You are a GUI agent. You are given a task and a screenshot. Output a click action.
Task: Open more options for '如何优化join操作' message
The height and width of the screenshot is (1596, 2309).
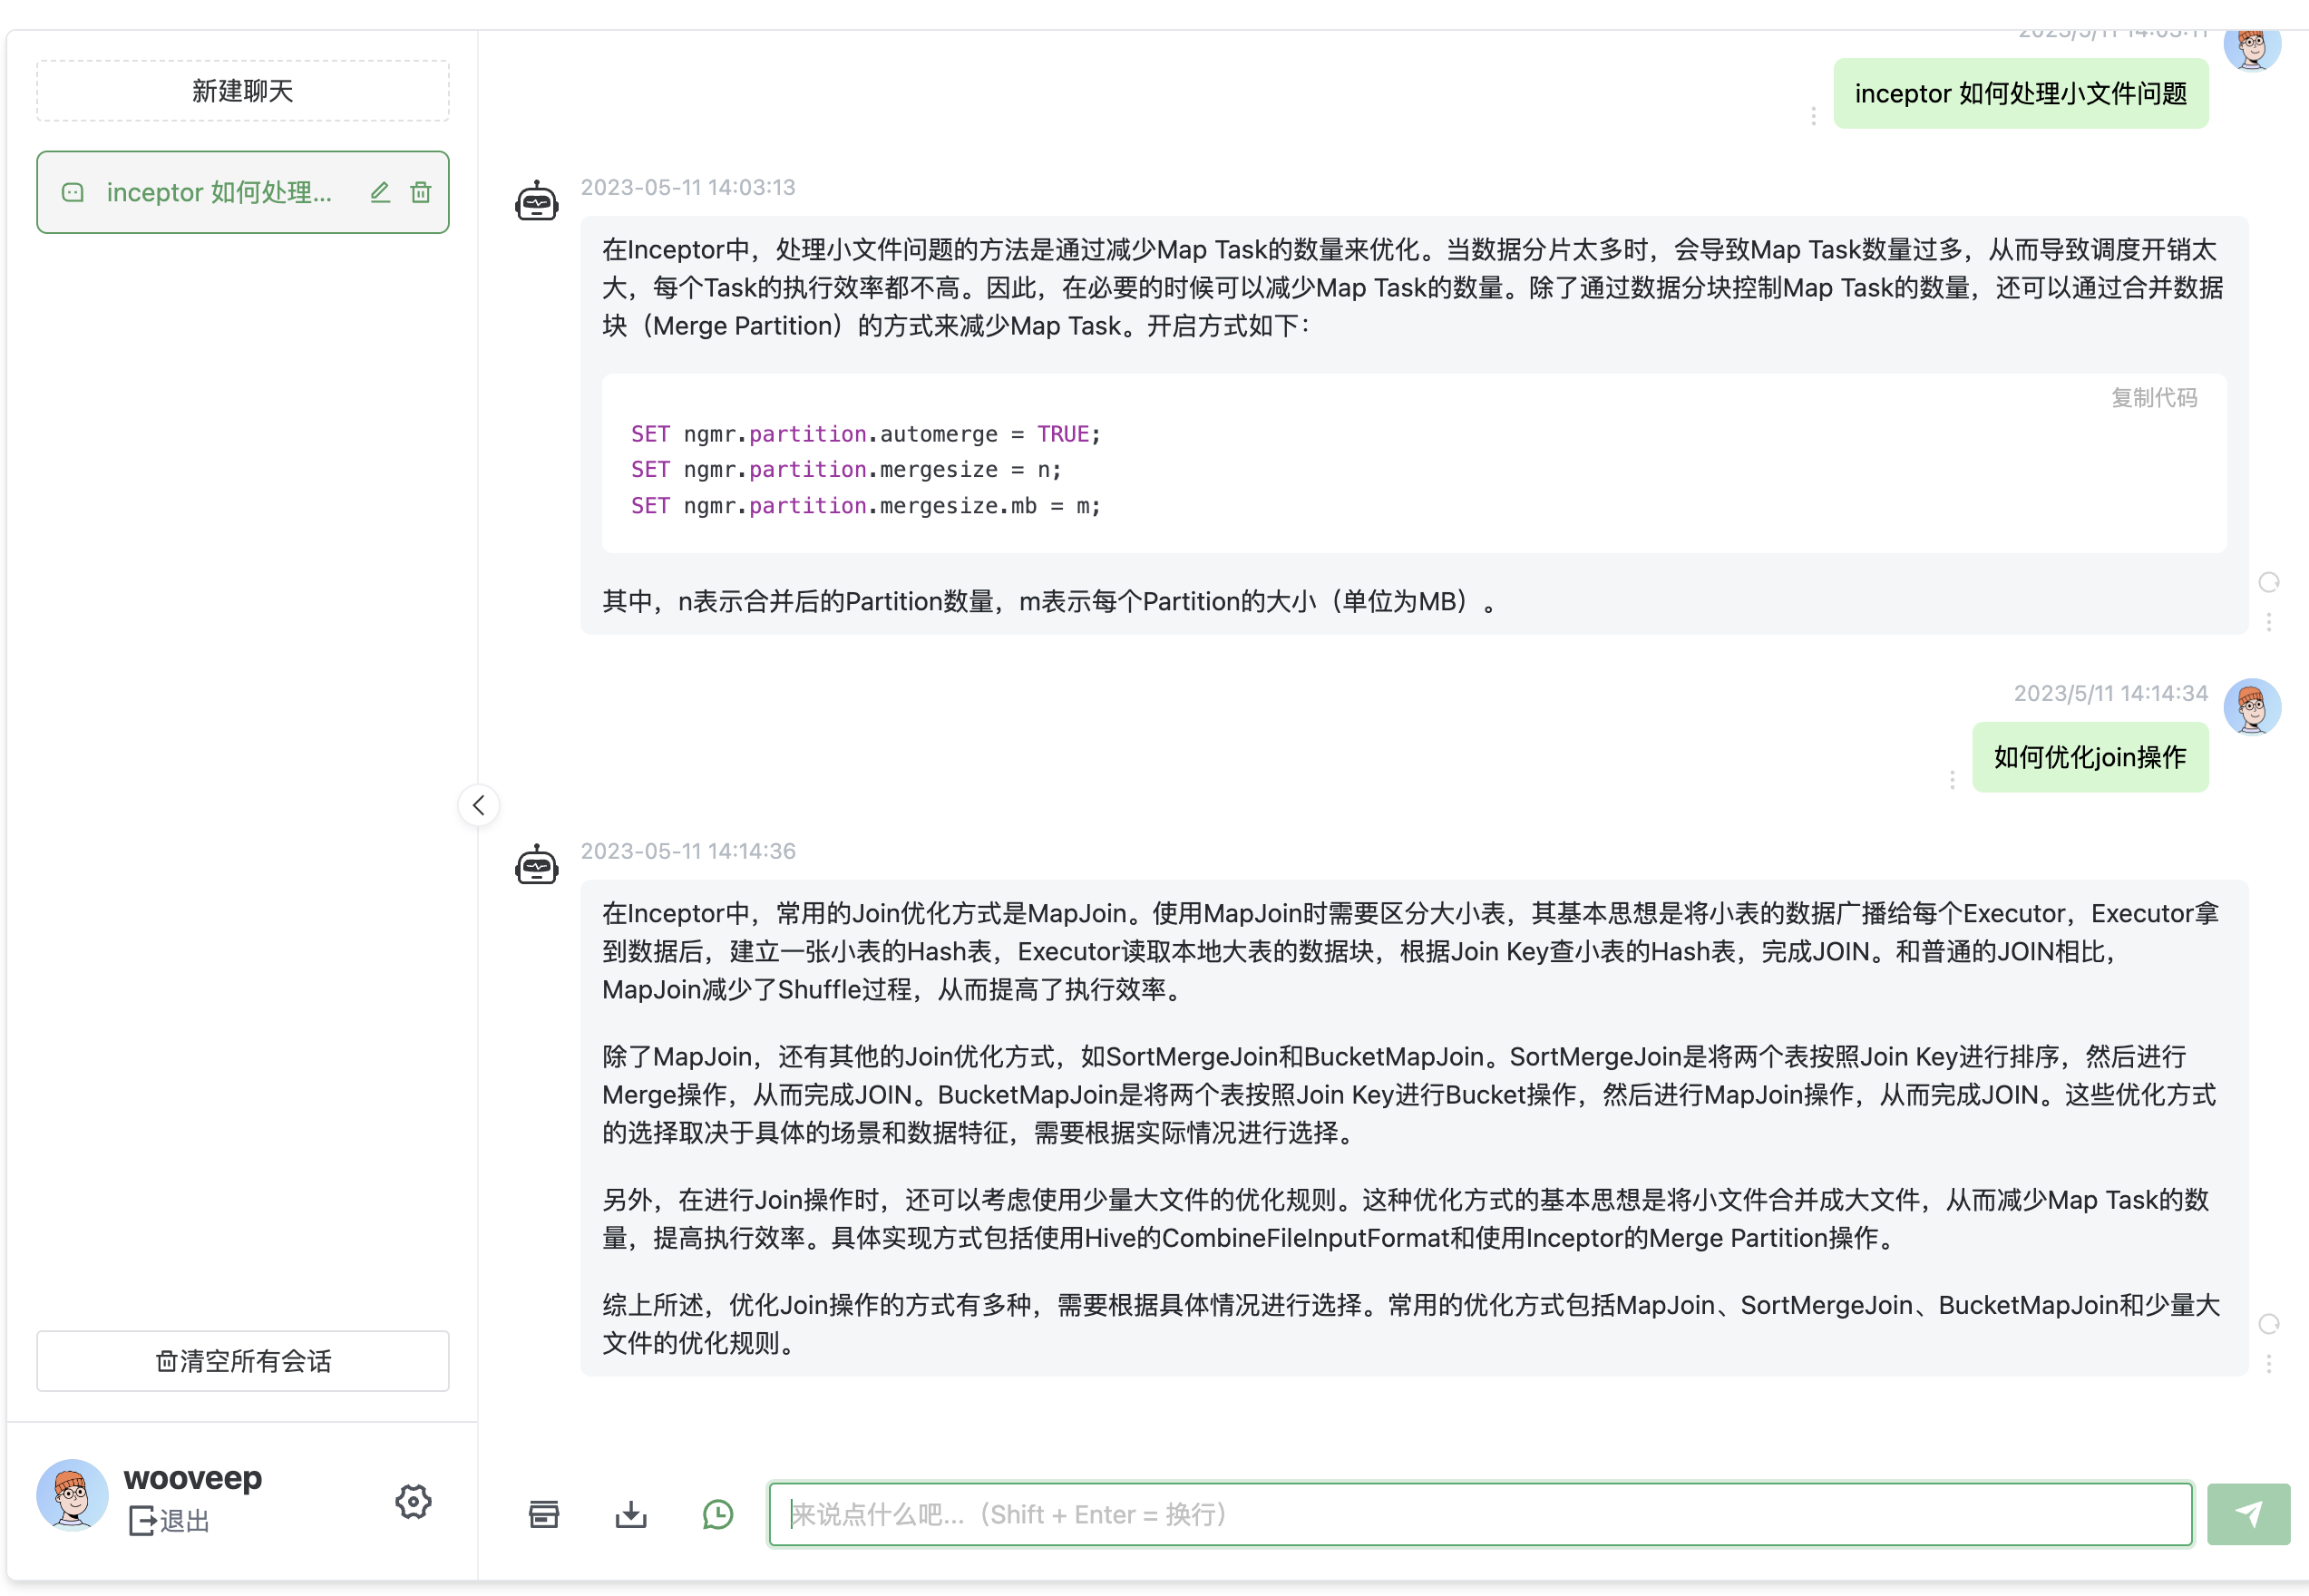[x=1952, y=779]
